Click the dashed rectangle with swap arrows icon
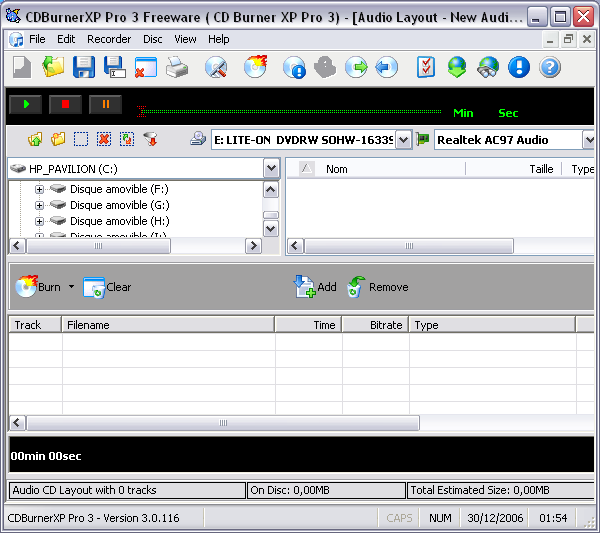Viewport: 600px width, 533px height. coord(127,139)
